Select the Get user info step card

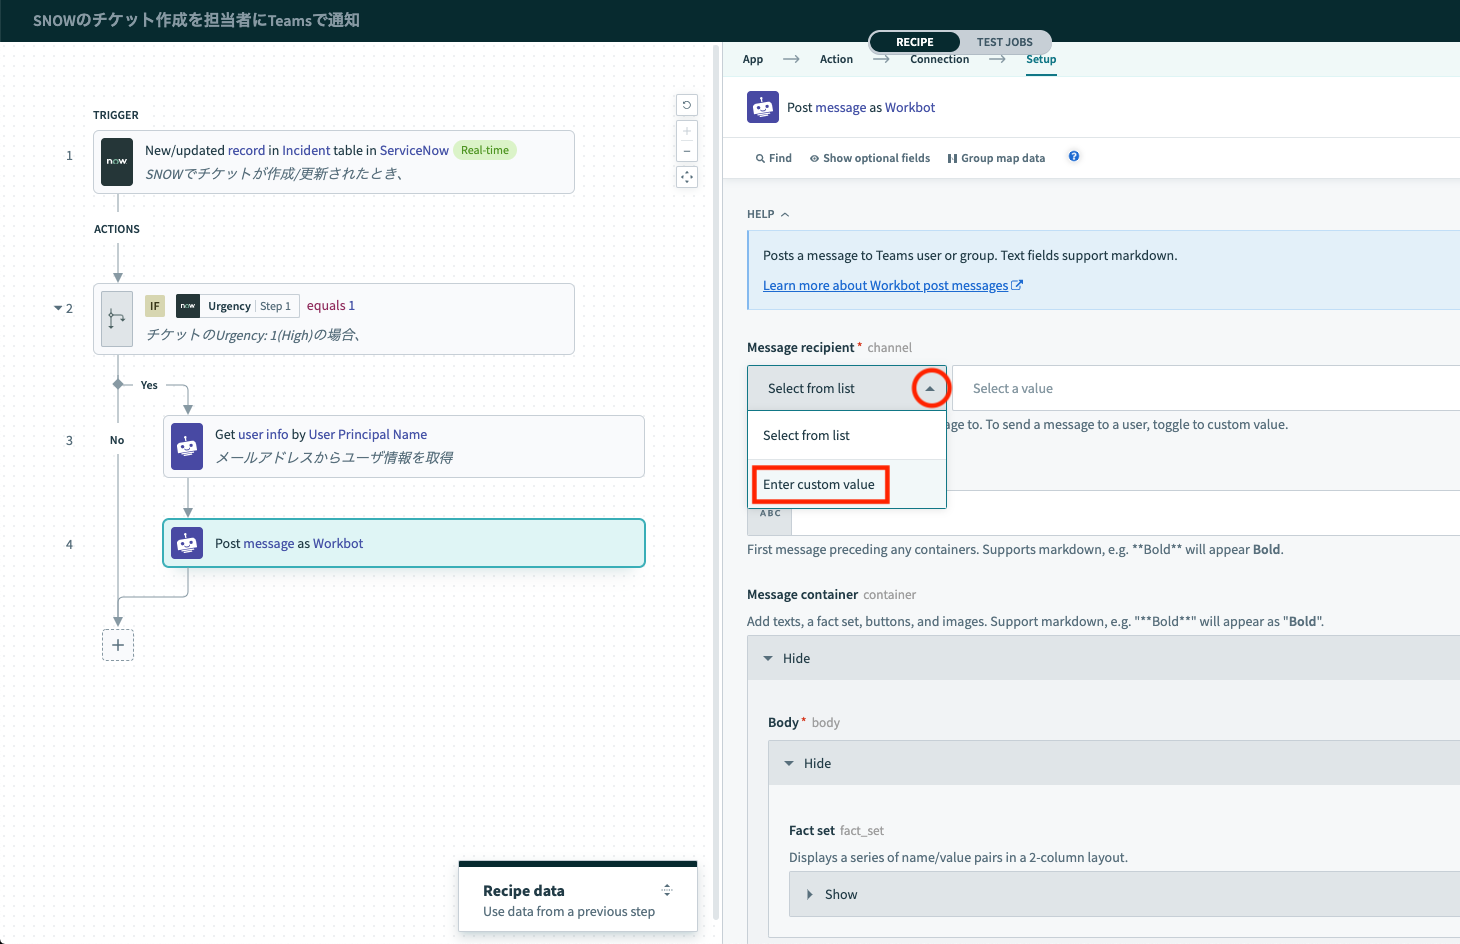pyautogui.click(x=404, y=446)
